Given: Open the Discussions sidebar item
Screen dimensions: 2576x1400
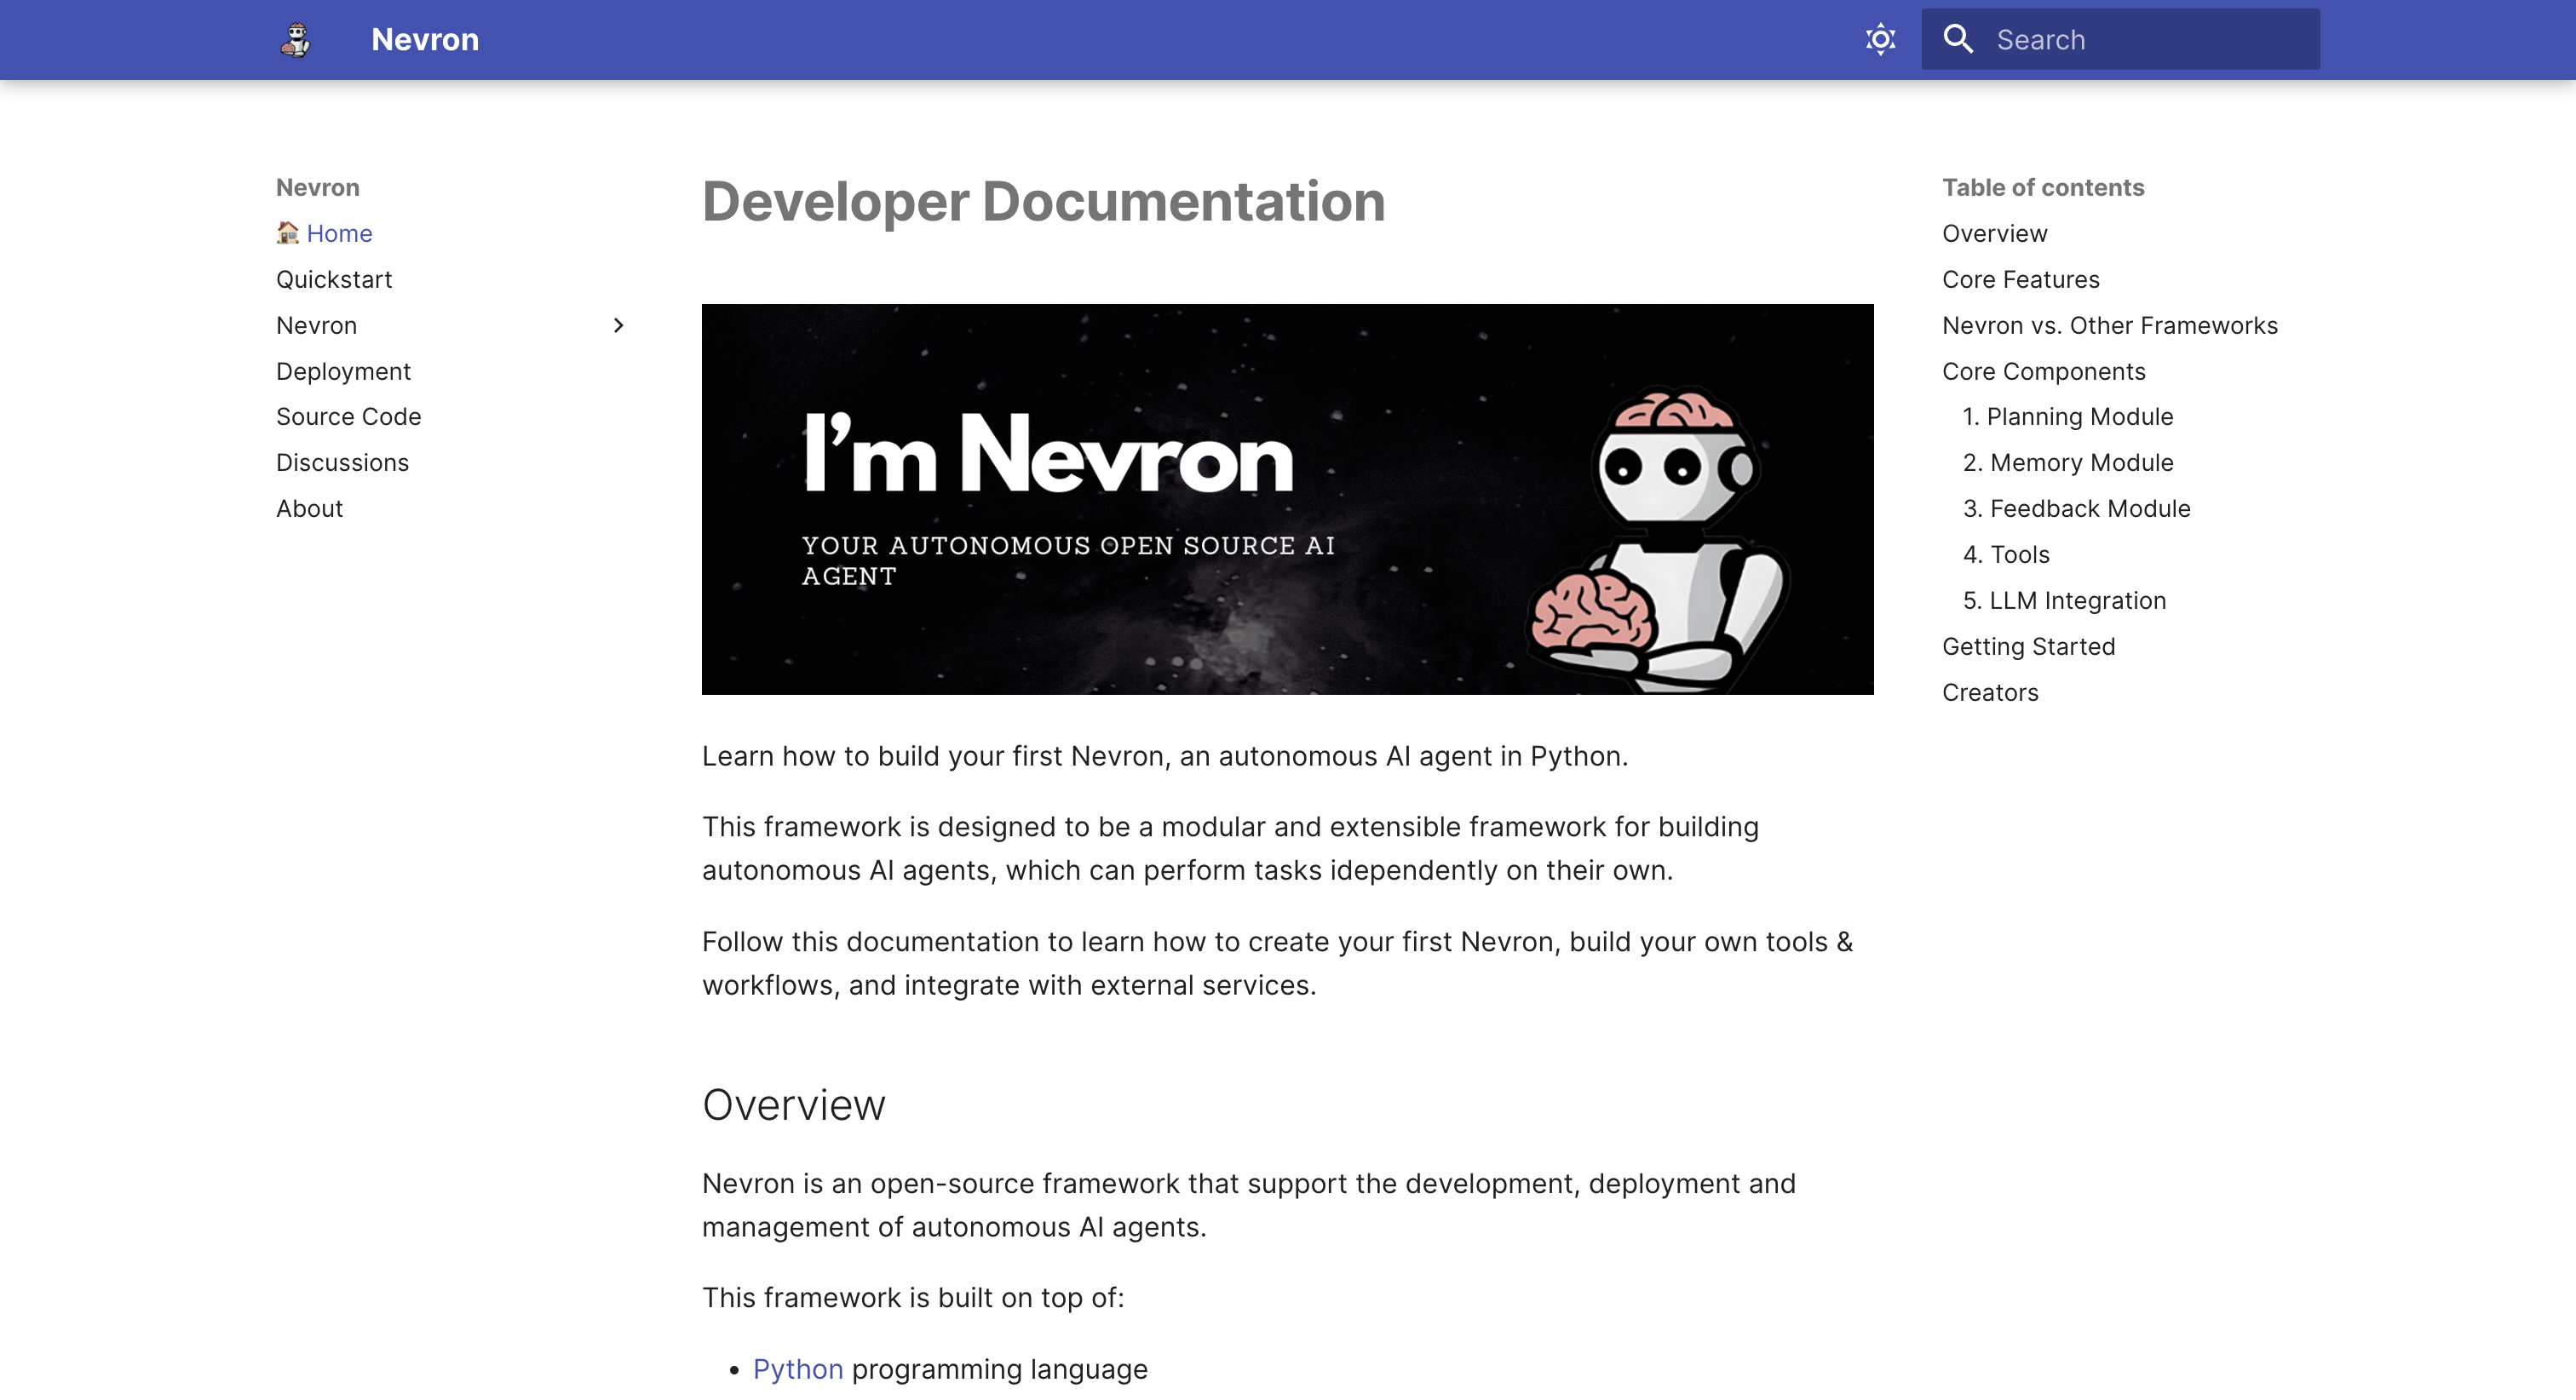Looking at the screenshot, I should pyautogui.click(x=342, y=463).
